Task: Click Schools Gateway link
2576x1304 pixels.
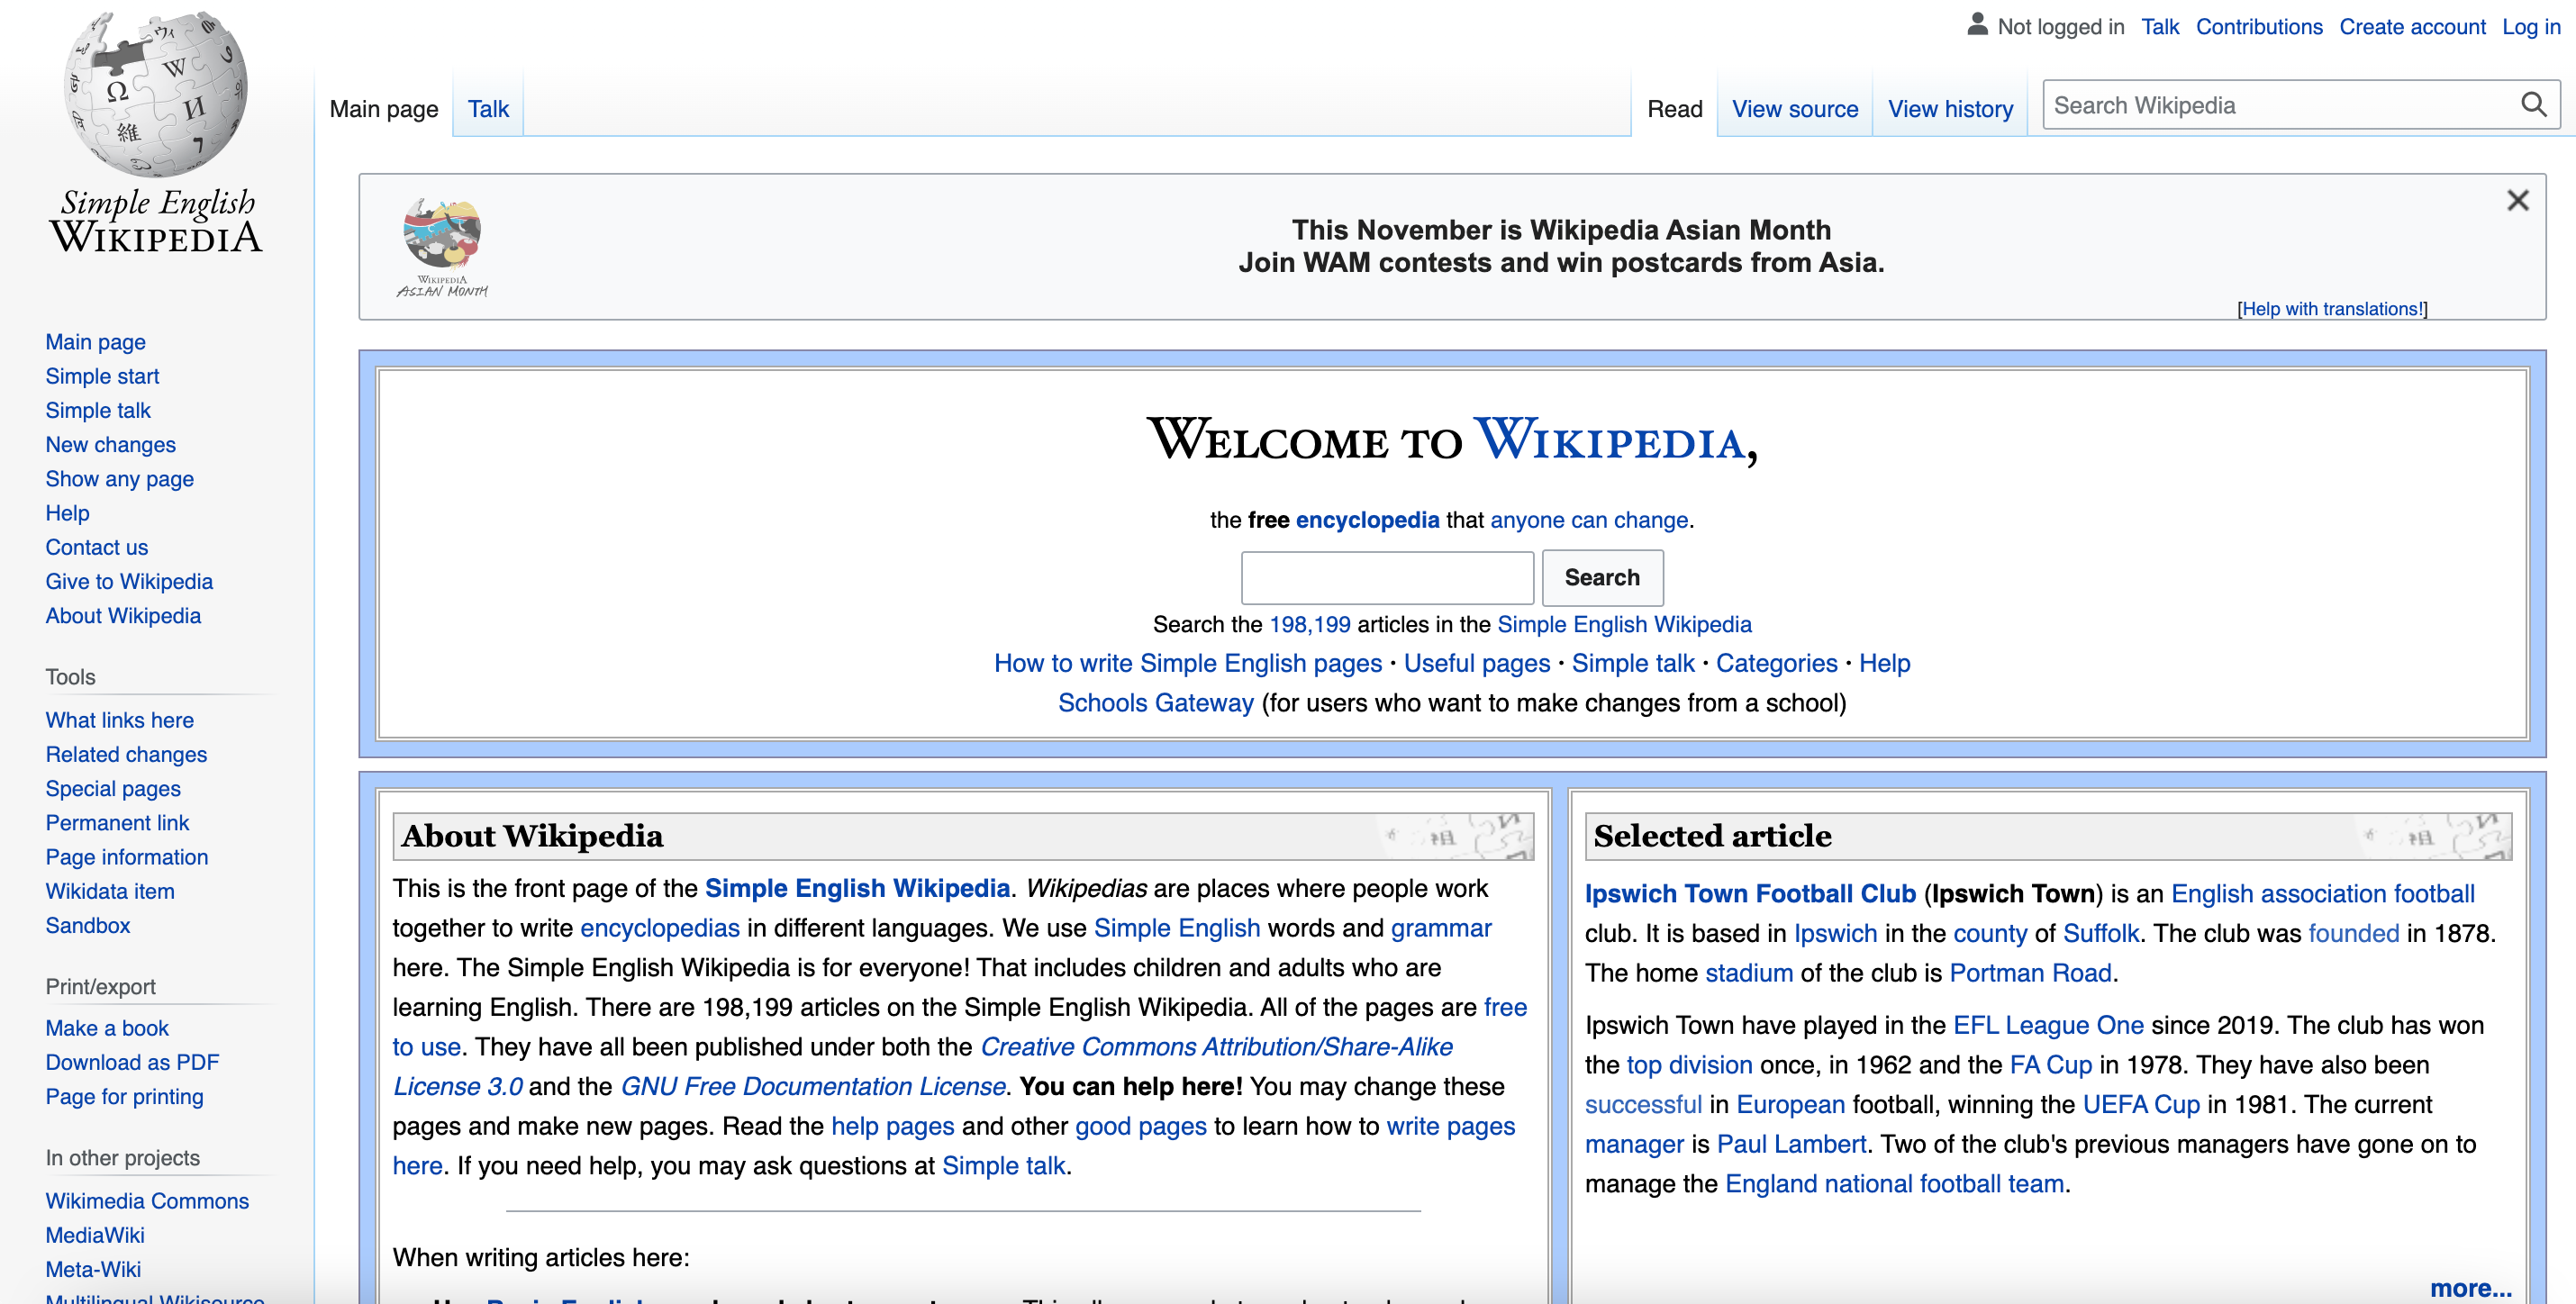Action: [1155, 703]
